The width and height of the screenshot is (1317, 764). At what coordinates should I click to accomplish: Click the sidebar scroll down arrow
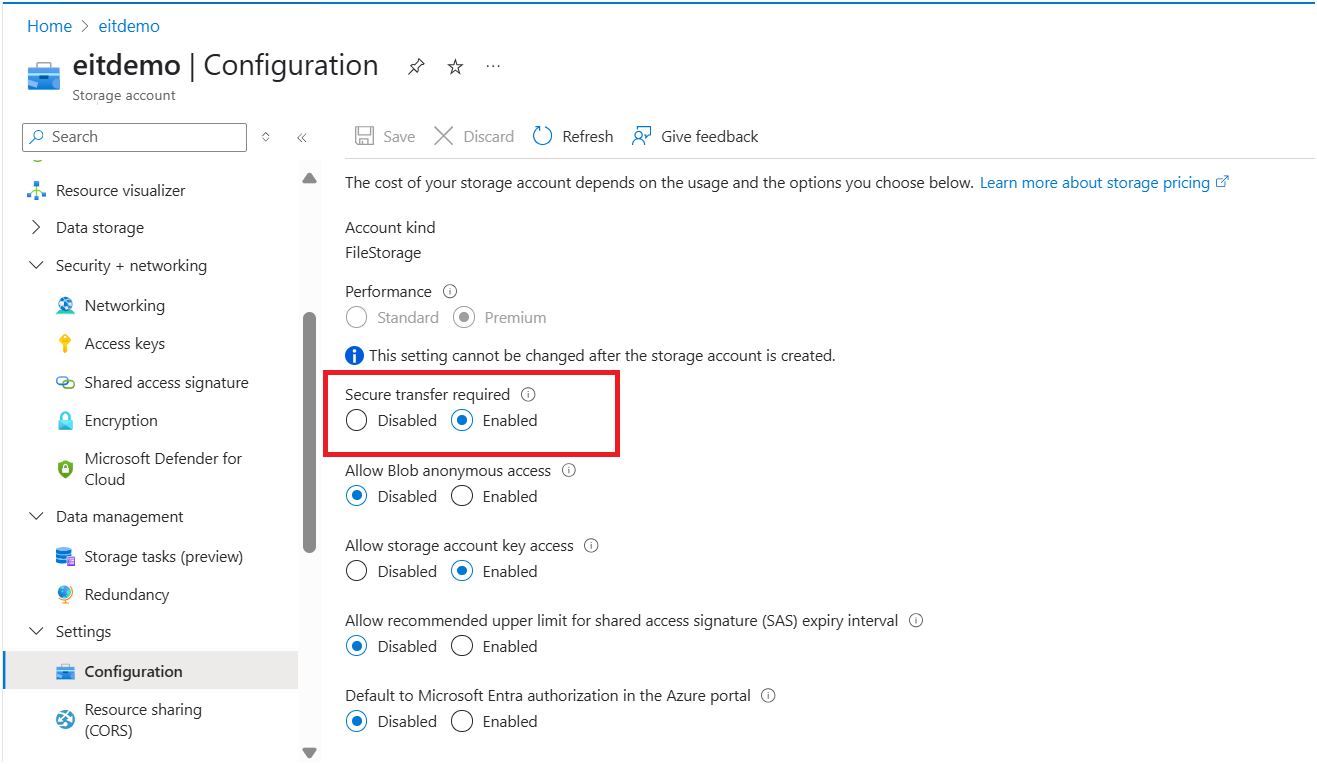(x=309, y=753)
